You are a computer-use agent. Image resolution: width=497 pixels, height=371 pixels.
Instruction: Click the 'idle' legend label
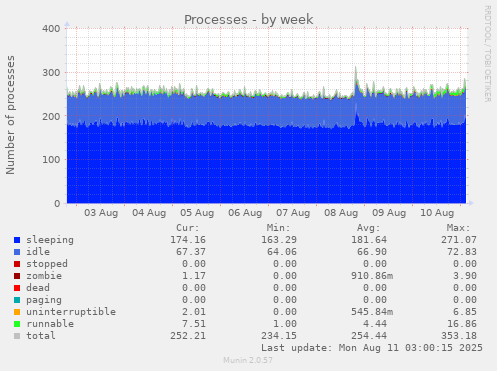click(x=38, y=252)
